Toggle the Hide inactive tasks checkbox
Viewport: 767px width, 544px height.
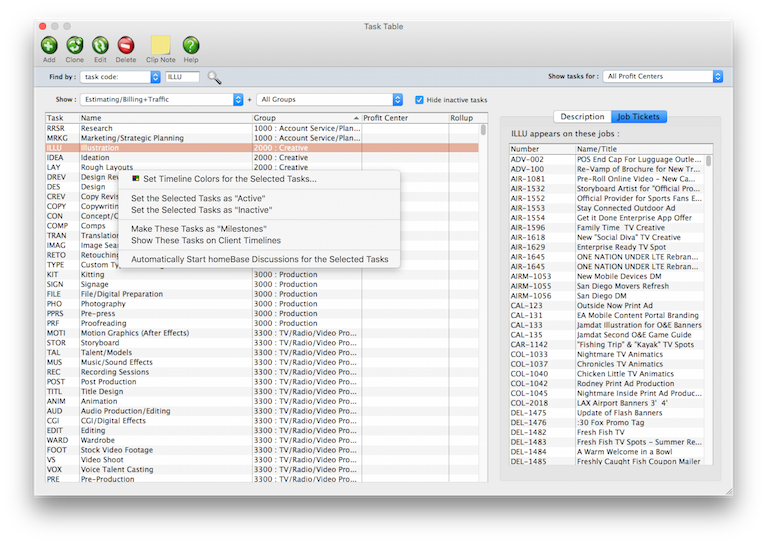click(421, 100)
